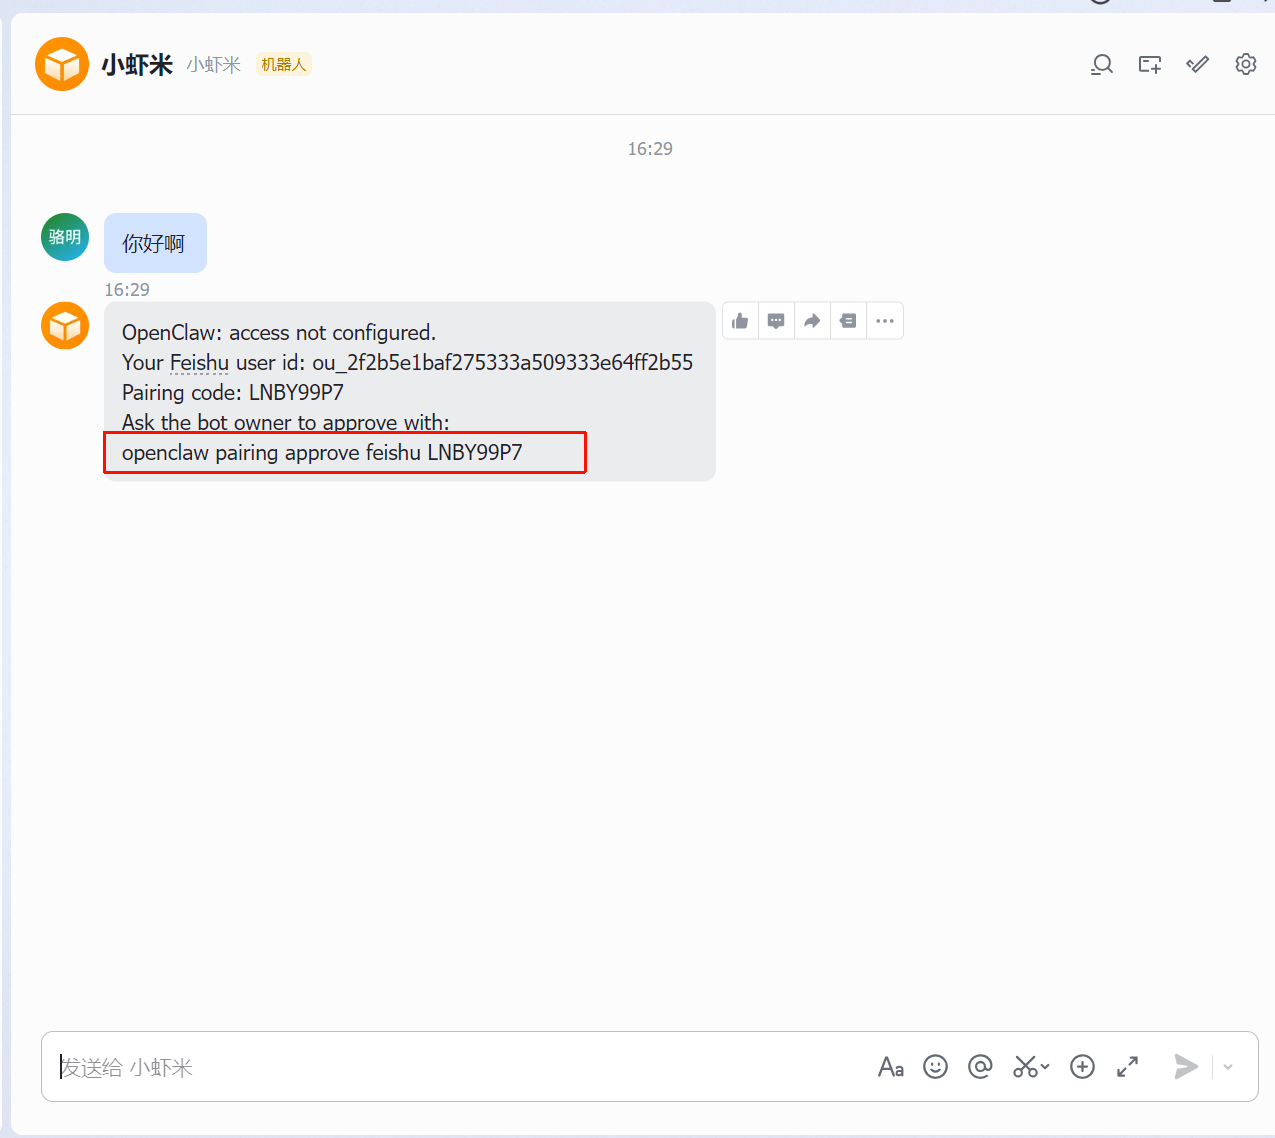Click the scissors screenshot tool
1275x1138 pixels.
coord(1025,1067)
